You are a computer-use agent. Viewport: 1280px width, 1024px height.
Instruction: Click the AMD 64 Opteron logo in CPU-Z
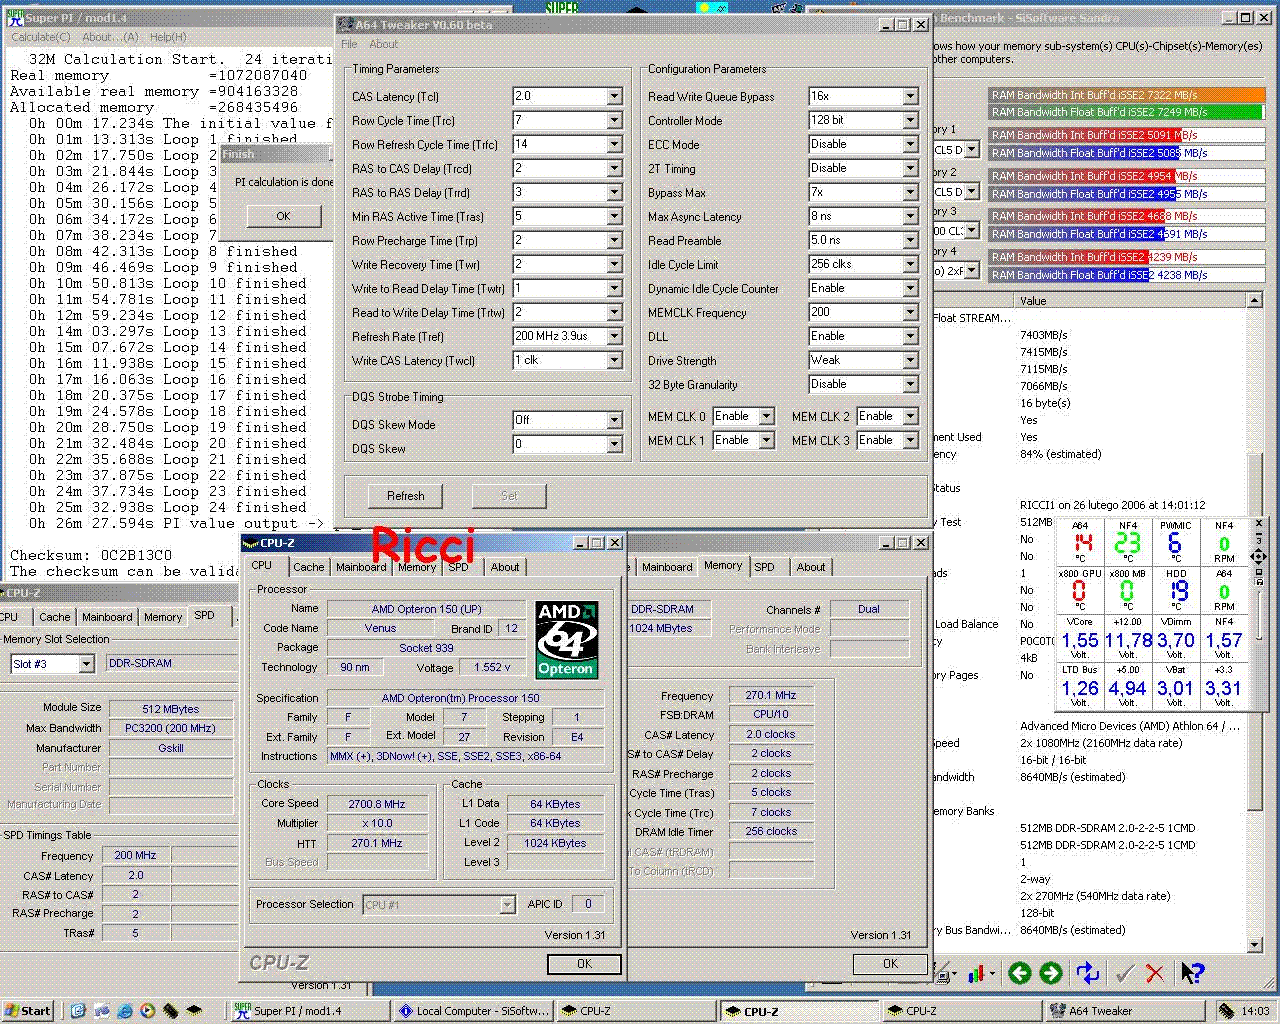567,640
